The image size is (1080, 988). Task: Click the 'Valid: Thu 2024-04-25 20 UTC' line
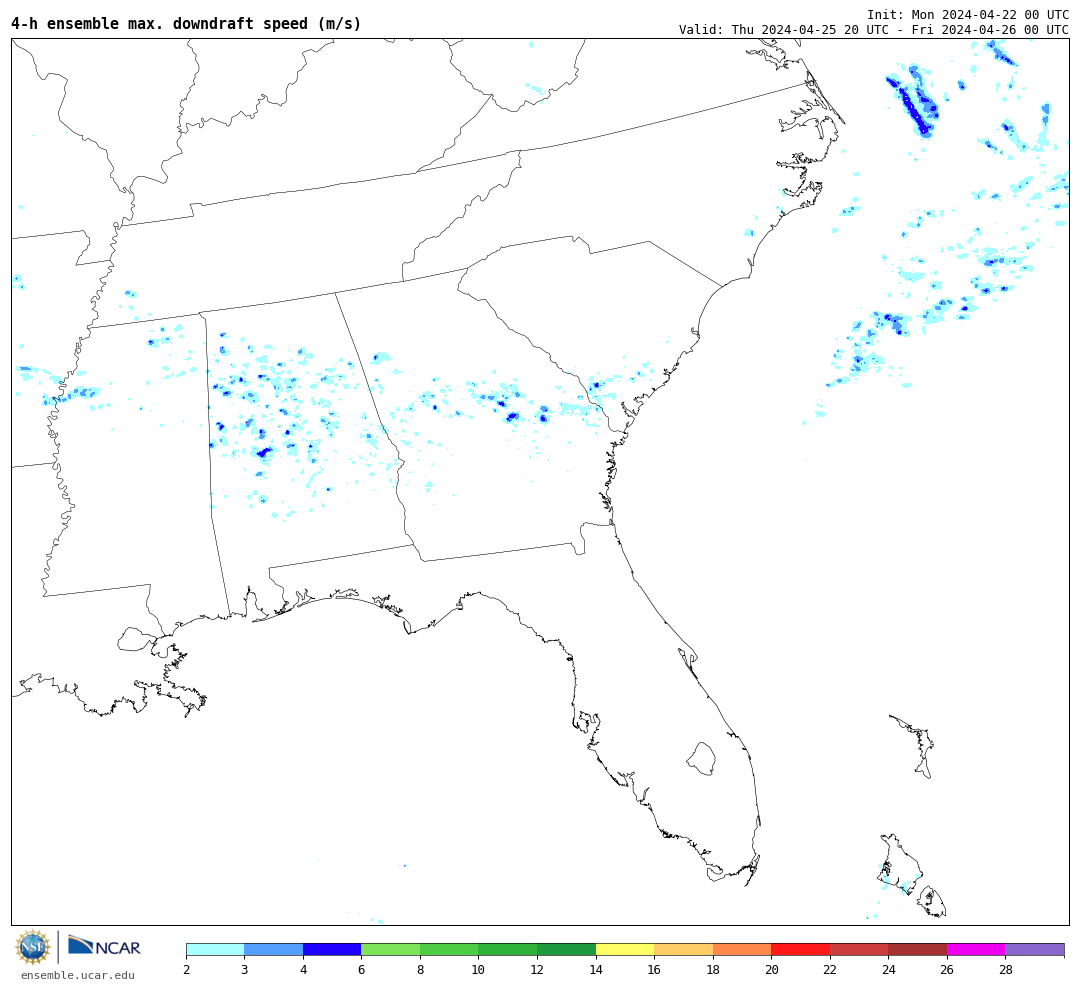(874, 30)
